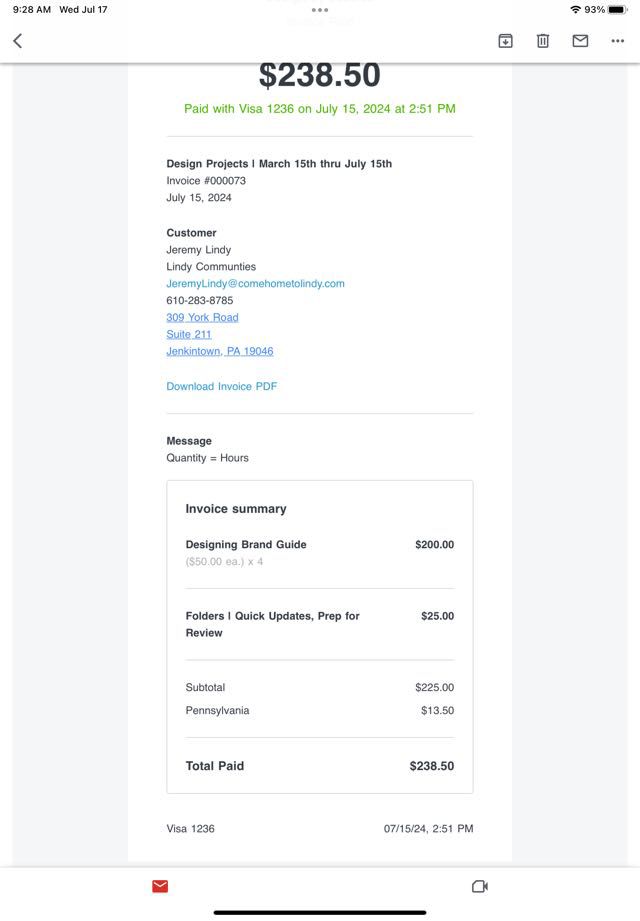Open Jenkintown, PA 19046 link
Viewport: 640px width, 921px height.
(219, 352)
